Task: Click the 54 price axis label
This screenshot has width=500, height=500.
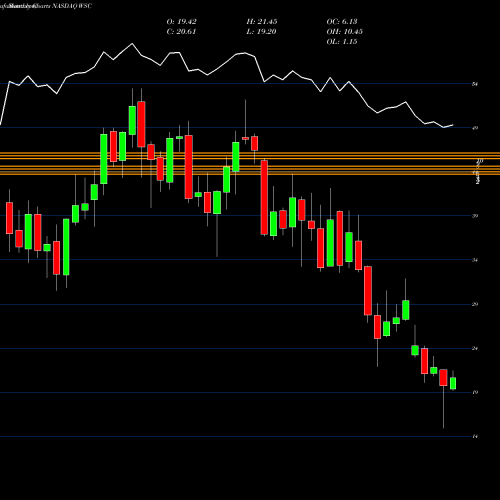Action: (475, 84)
